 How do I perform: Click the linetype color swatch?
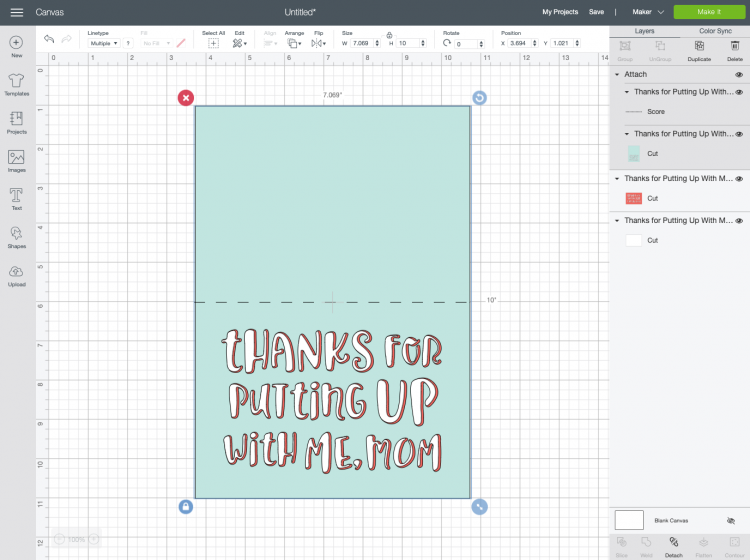tap(180, 44)
